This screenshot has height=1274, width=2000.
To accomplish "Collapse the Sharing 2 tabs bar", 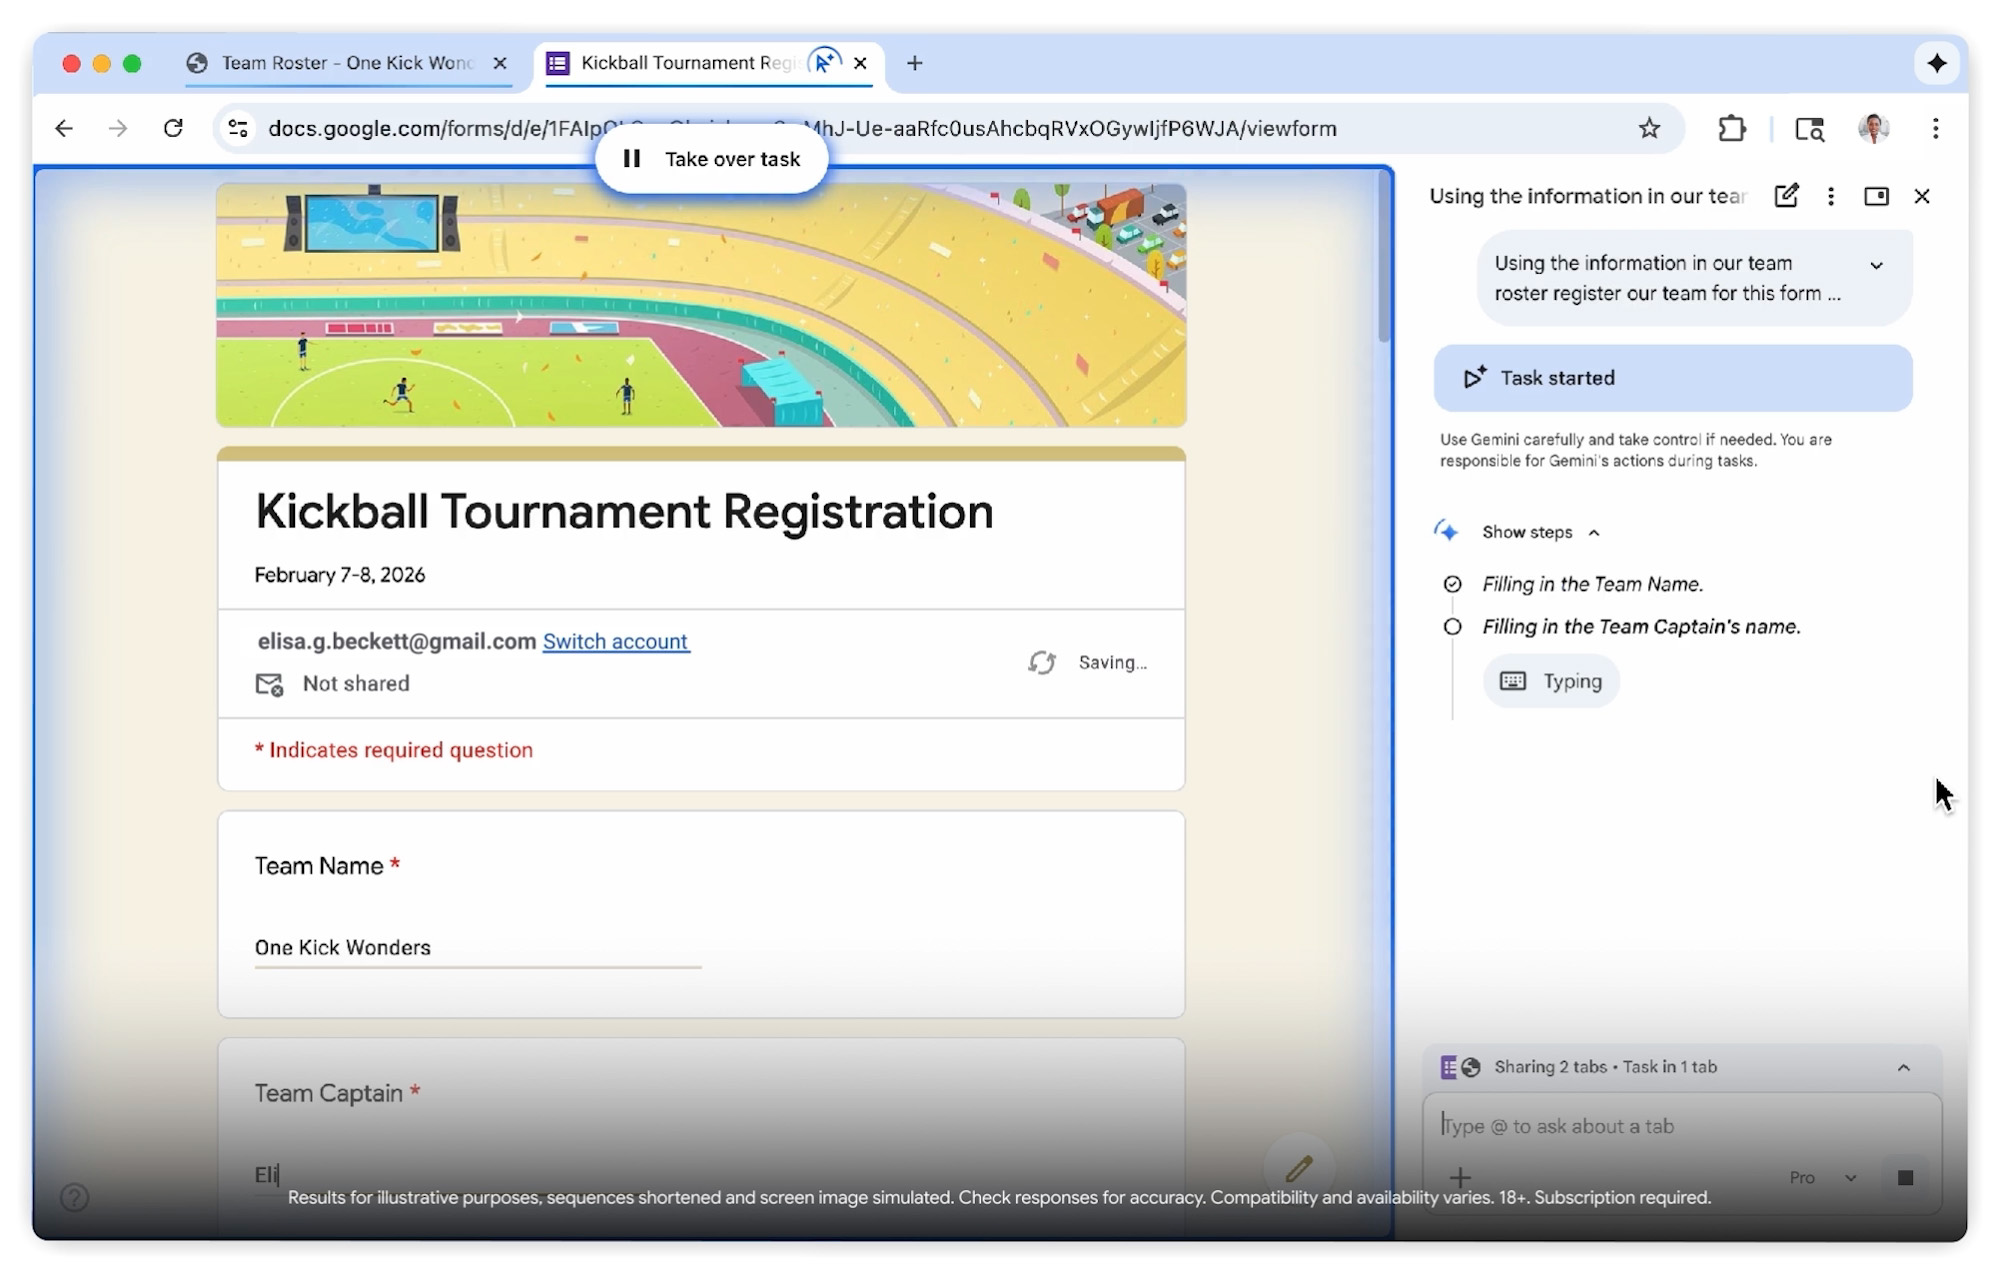I will click(x=1903, y=1067).
